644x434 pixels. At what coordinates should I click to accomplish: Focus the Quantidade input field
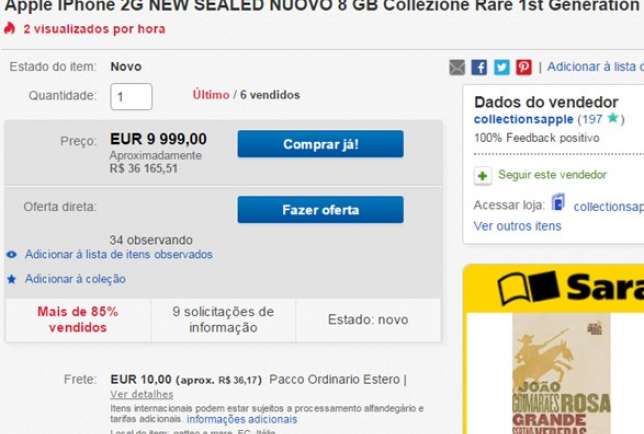click(131, 97)
